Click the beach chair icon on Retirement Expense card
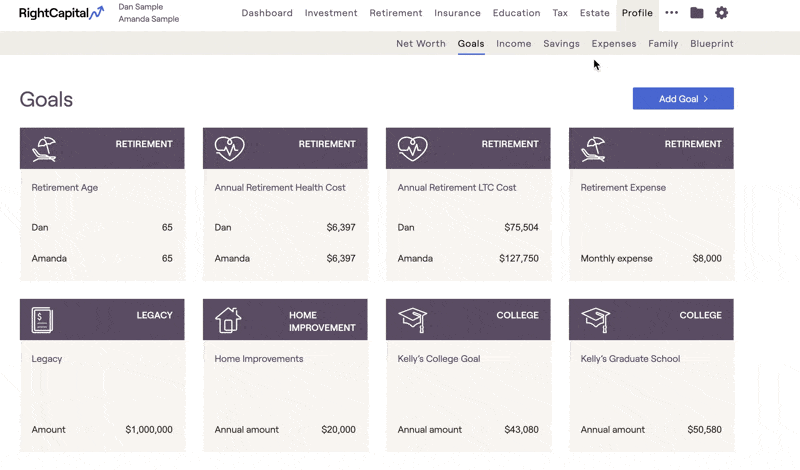 click(594, 149)
